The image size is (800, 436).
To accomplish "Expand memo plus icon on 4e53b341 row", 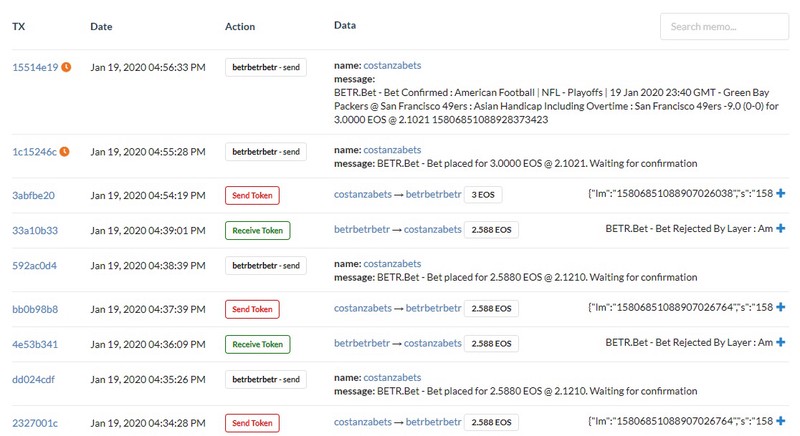I will [781, 342].
